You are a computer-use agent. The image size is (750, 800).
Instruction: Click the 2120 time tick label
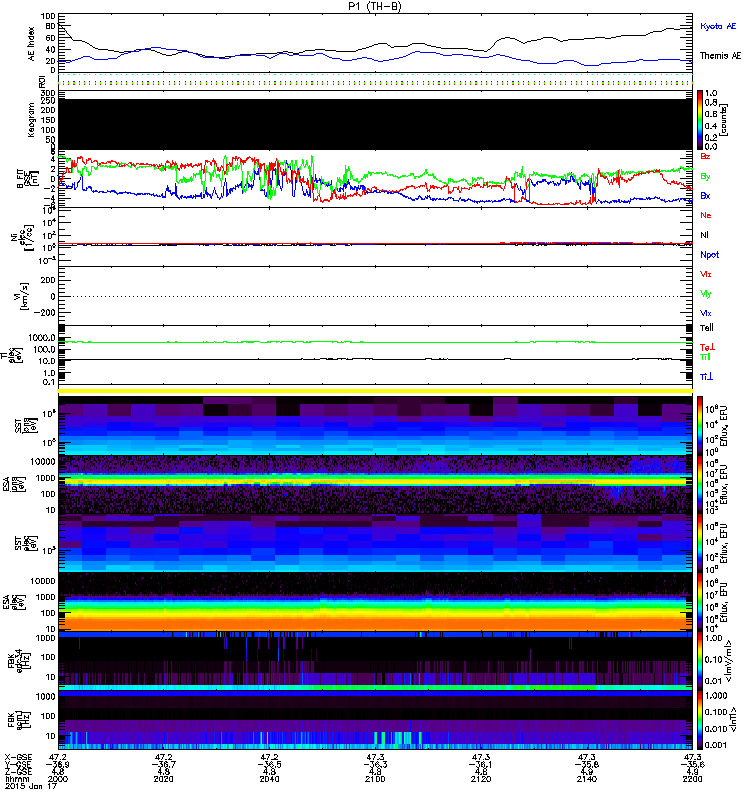(x=481, y=779)
